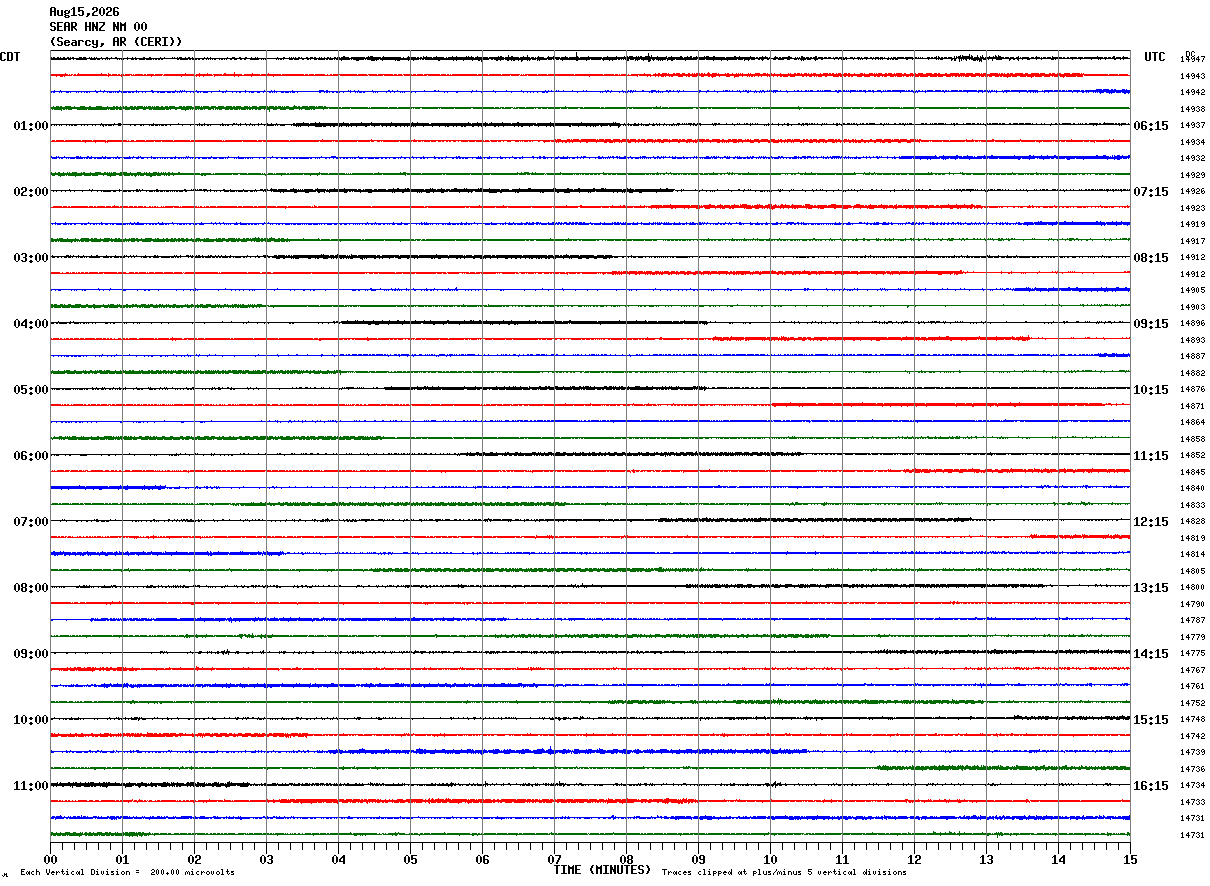Click the Each Vertical Division 200.00 microvolts note
This screenshot has width=1210, height=886.
tap(127, 873)
